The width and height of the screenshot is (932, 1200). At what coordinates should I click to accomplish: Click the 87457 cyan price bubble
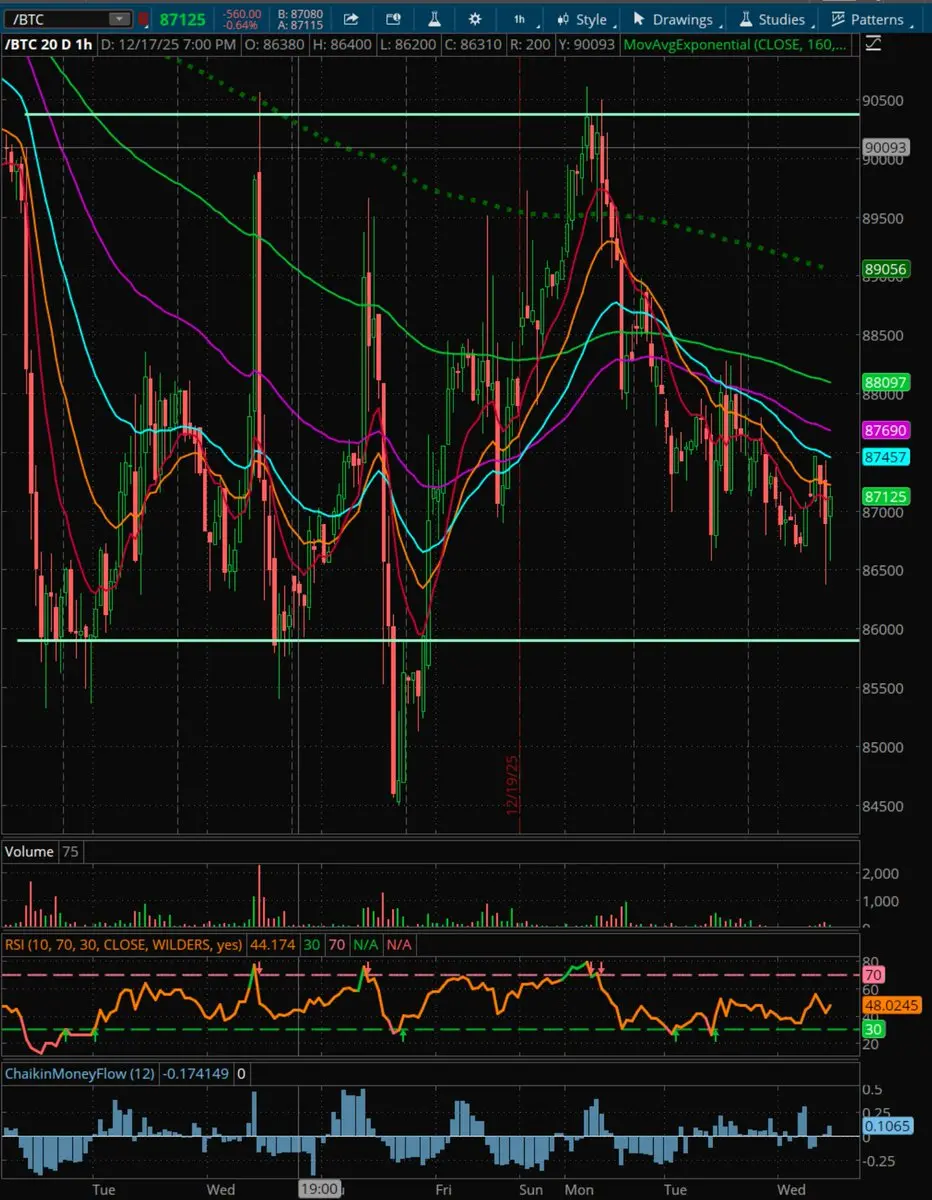point(884,455)
